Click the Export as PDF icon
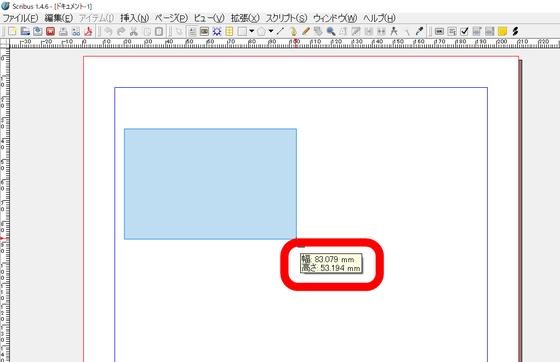This screenshot has width=560, height=362. [88, 31]
